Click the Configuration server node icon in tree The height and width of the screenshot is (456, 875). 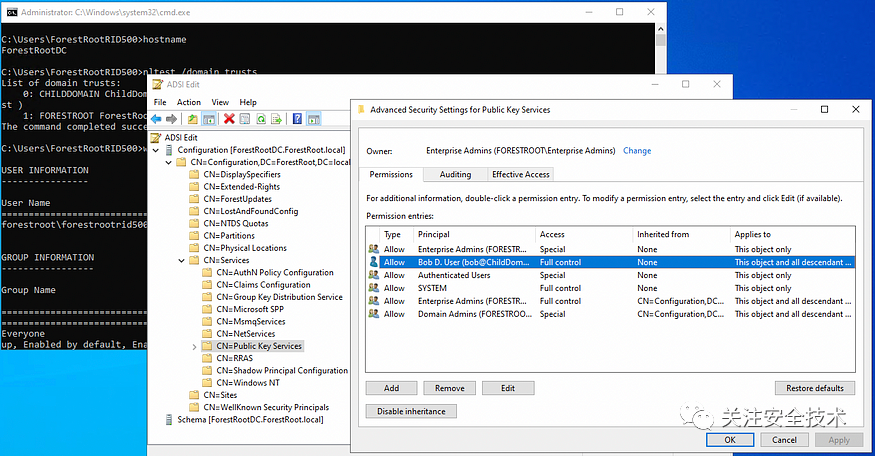click(169, 150)
